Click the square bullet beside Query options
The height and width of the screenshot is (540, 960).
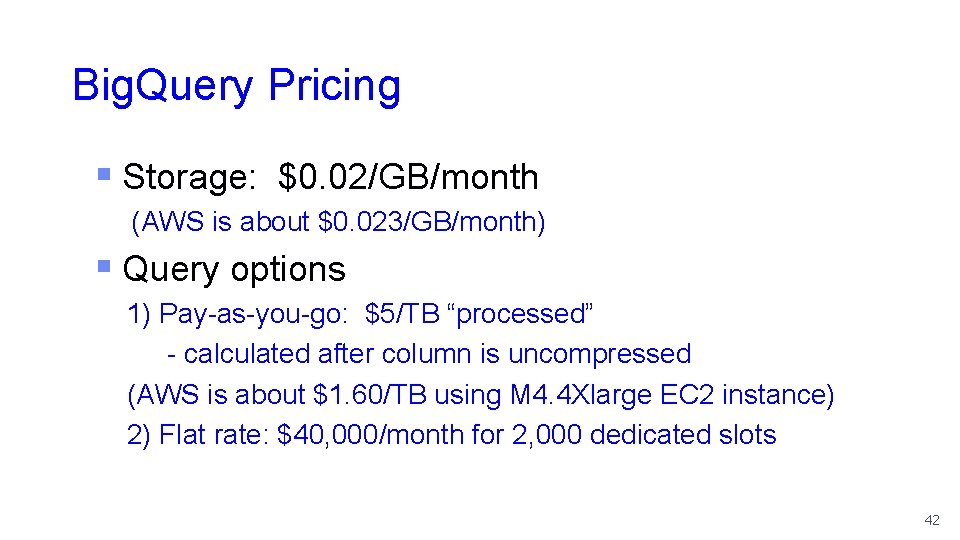click(104, 266)
